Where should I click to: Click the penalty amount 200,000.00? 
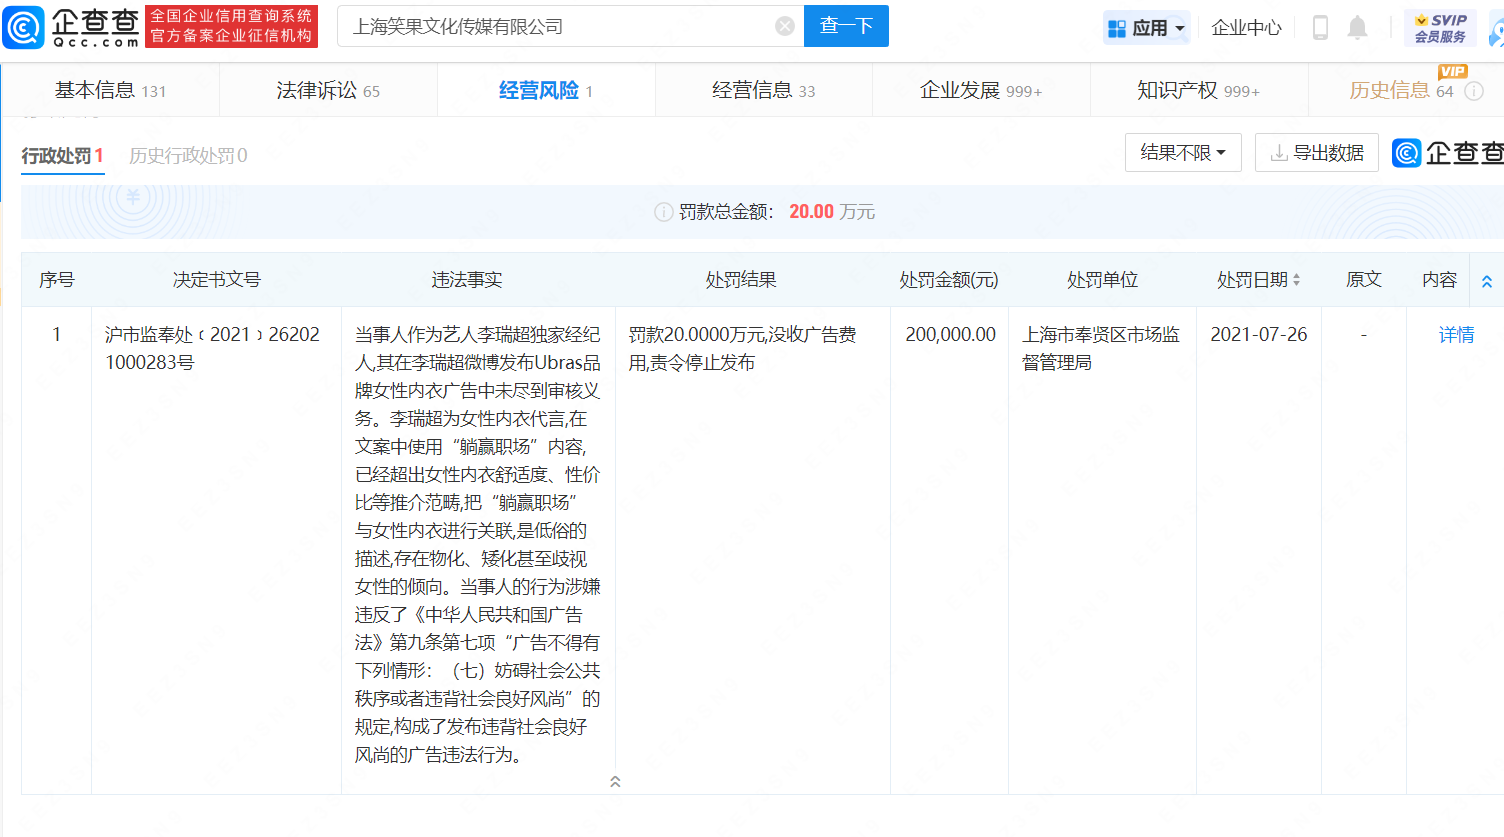pyautogui.click(x=951, y=335)
